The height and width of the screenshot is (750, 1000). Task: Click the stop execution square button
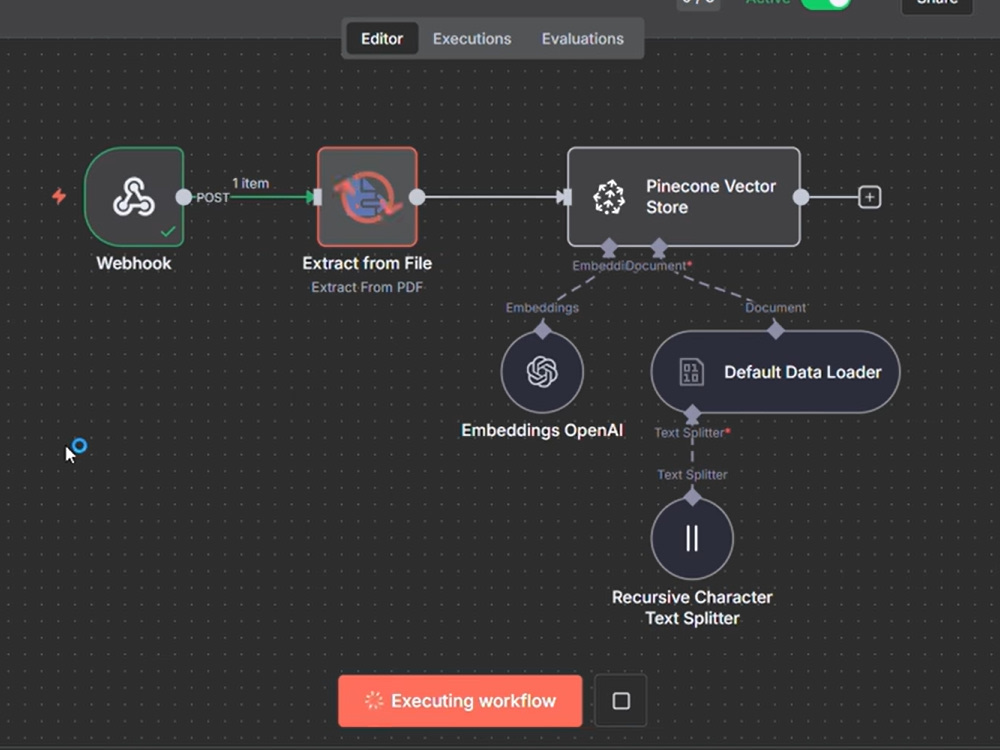click(621, 701)
